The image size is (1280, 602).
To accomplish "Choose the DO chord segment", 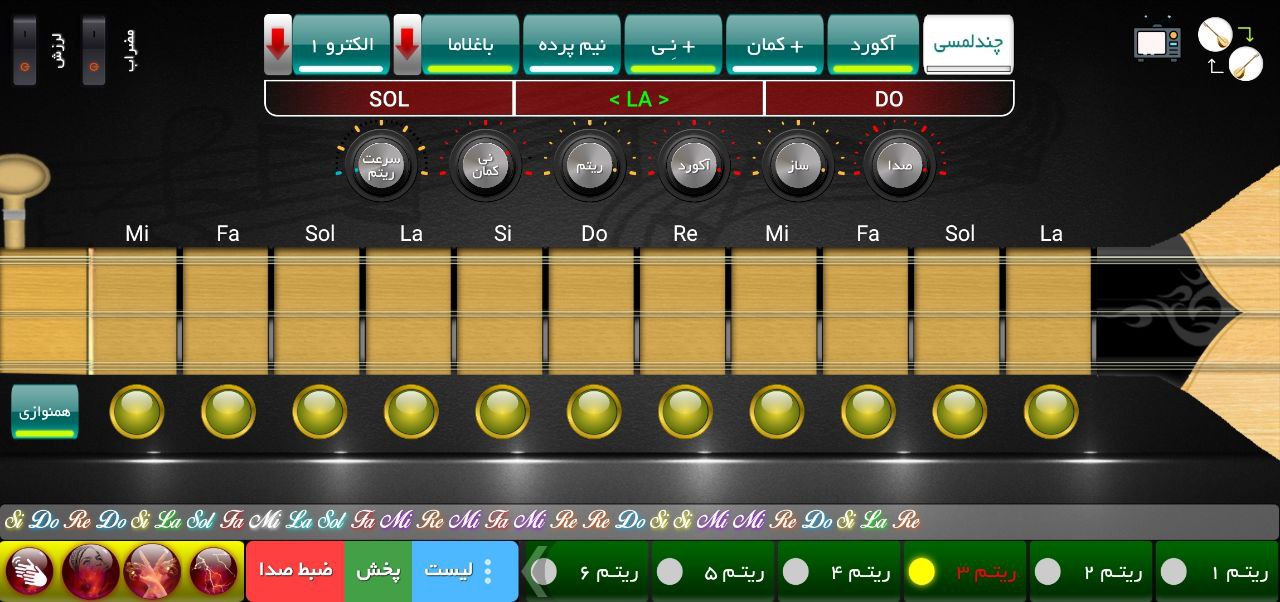I will (889, 99).
